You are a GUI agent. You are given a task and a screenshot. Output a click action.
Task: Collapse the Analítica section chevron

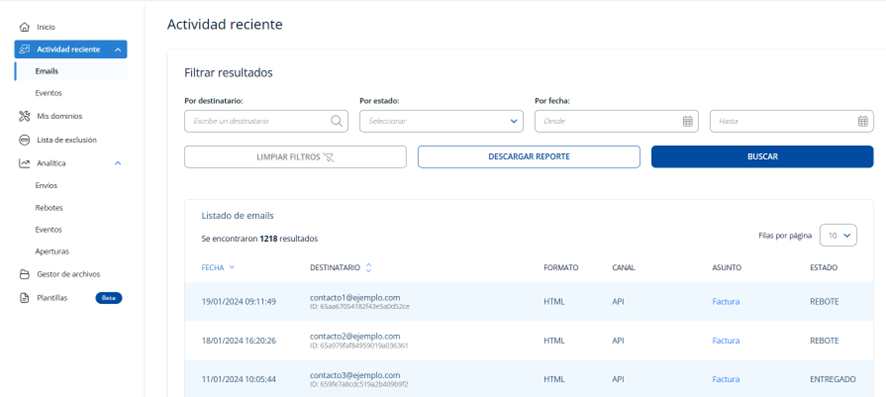118,163
